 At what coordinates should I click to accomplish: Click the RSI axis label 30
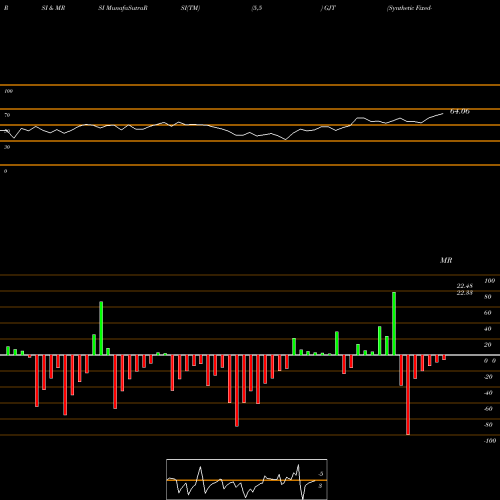point(7,147)
